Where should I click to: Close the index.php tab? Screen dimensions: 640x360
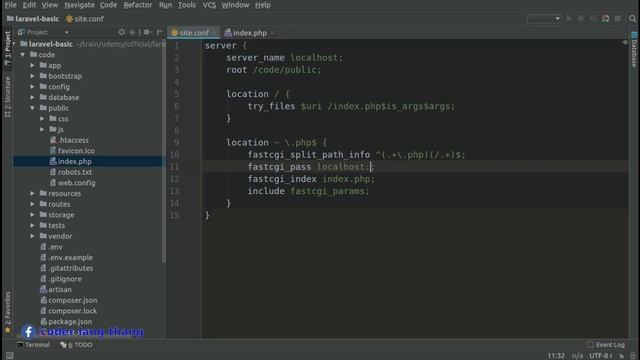272,33
